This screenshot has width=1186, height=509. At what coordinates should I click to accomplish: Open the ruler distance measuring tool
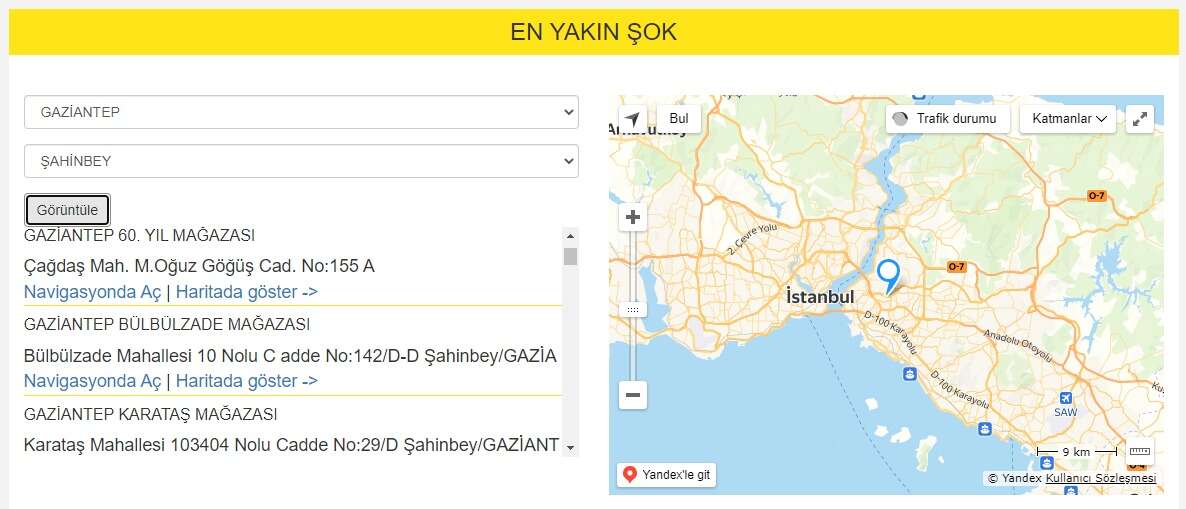(x=1140, y=452)
